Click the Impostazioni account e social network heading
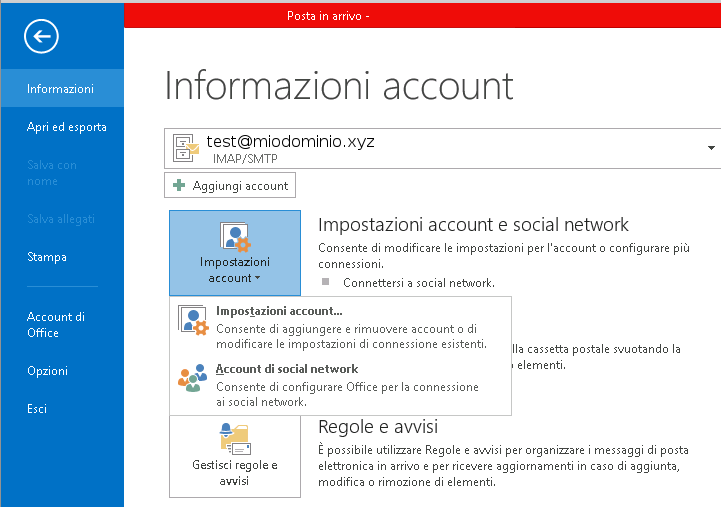This screenshot has height=507, width=721. (473, 225)
